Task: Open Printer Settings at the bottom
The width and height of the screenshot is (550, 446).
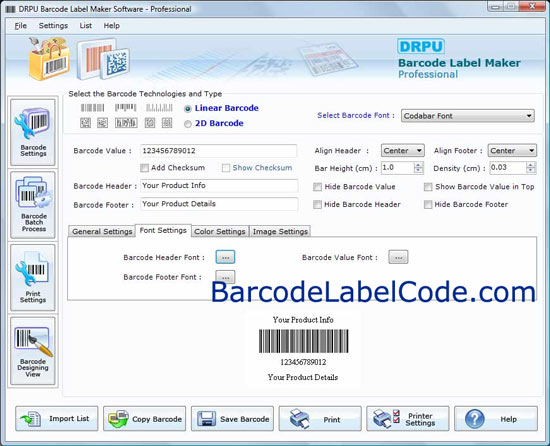Action: pos(408,418)
